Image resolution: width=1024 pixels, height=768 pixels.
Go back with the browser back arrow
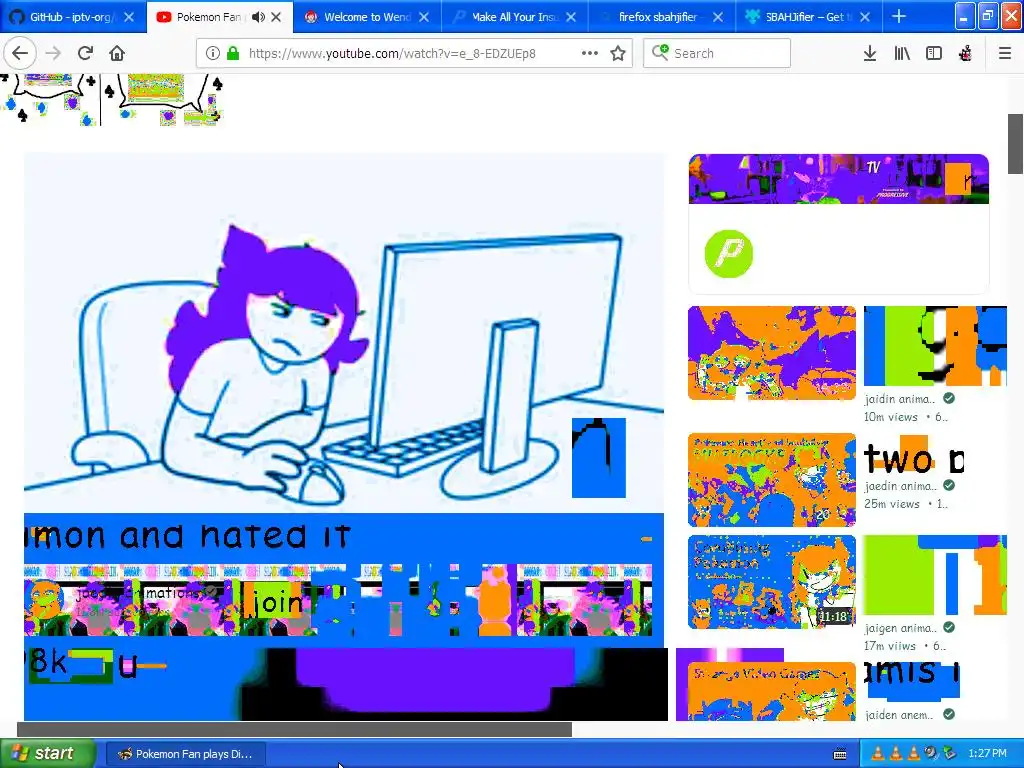click(20, 53)
